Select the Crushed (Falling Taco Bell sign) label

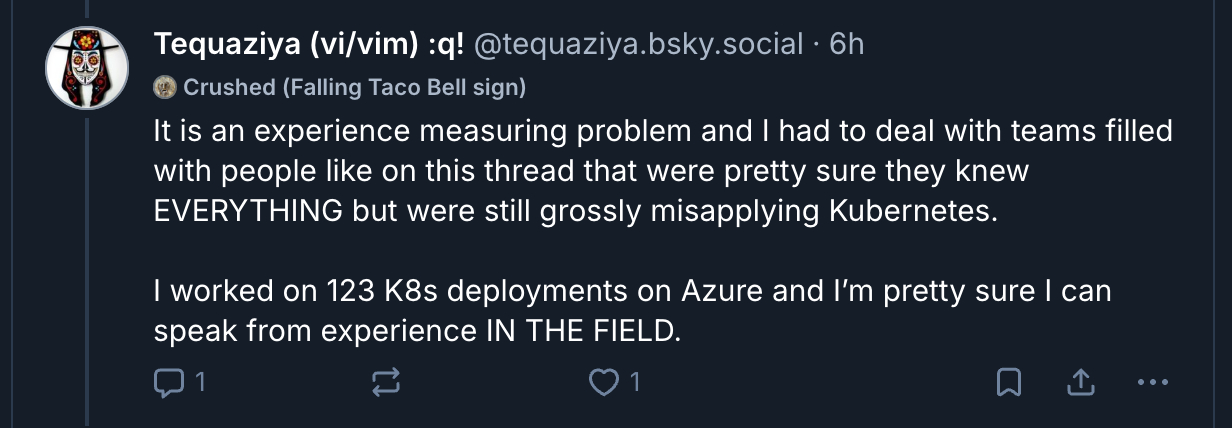coord(354,87)
